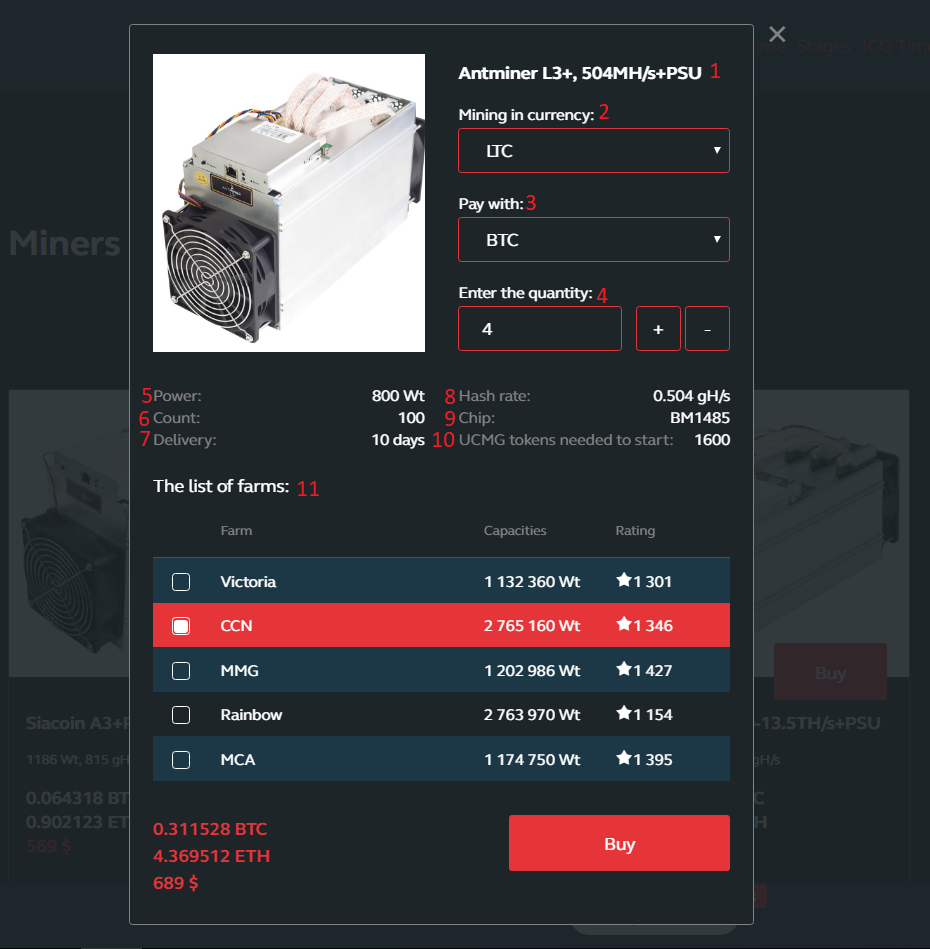Check the MCA farm checkbox

[x=181, y=760]
